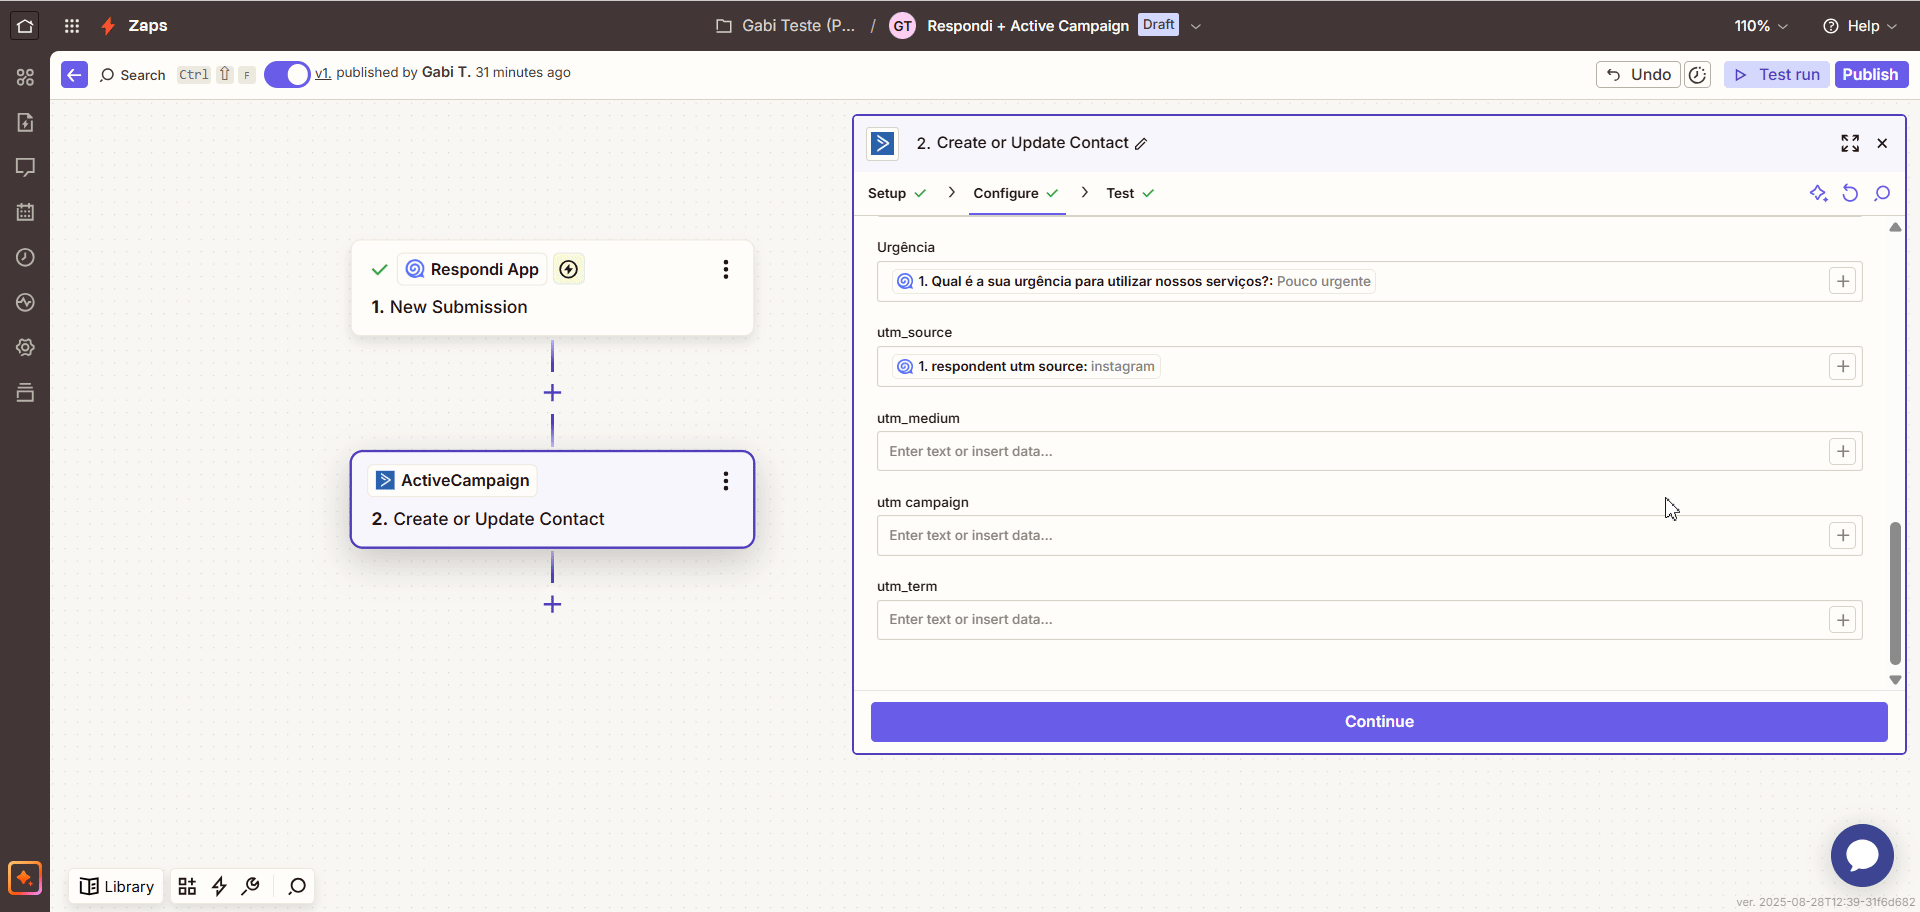Image resolution: width=1920 pixels, height=912 pixels.
Task: Click the Search button in toolbar
Action: pos(133,75)
